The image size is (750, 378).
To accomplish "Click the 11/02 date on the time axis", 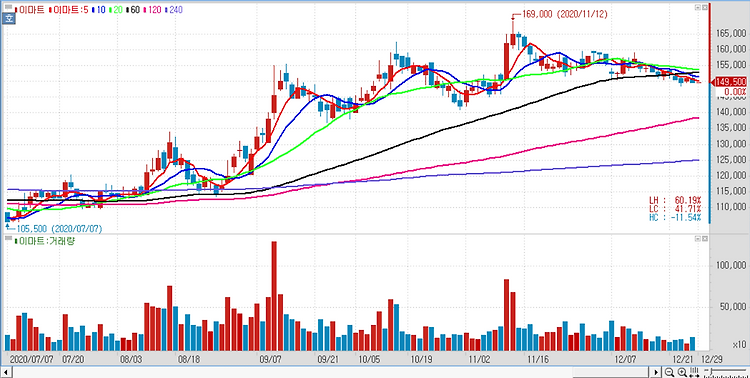I will tap(479, 358).
